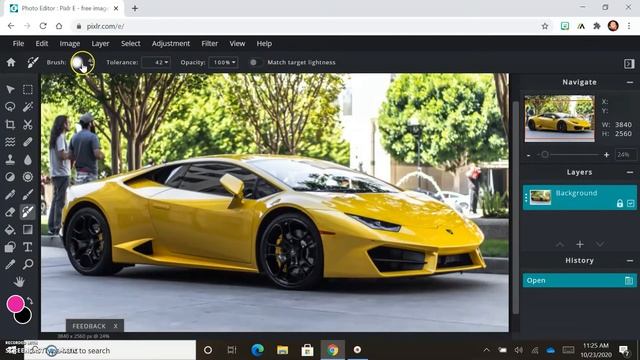Image resolution: width=640 pixels, height=360 pixels.
Task: Click the zoom percentage field
Action: click(x=624, y=155)
